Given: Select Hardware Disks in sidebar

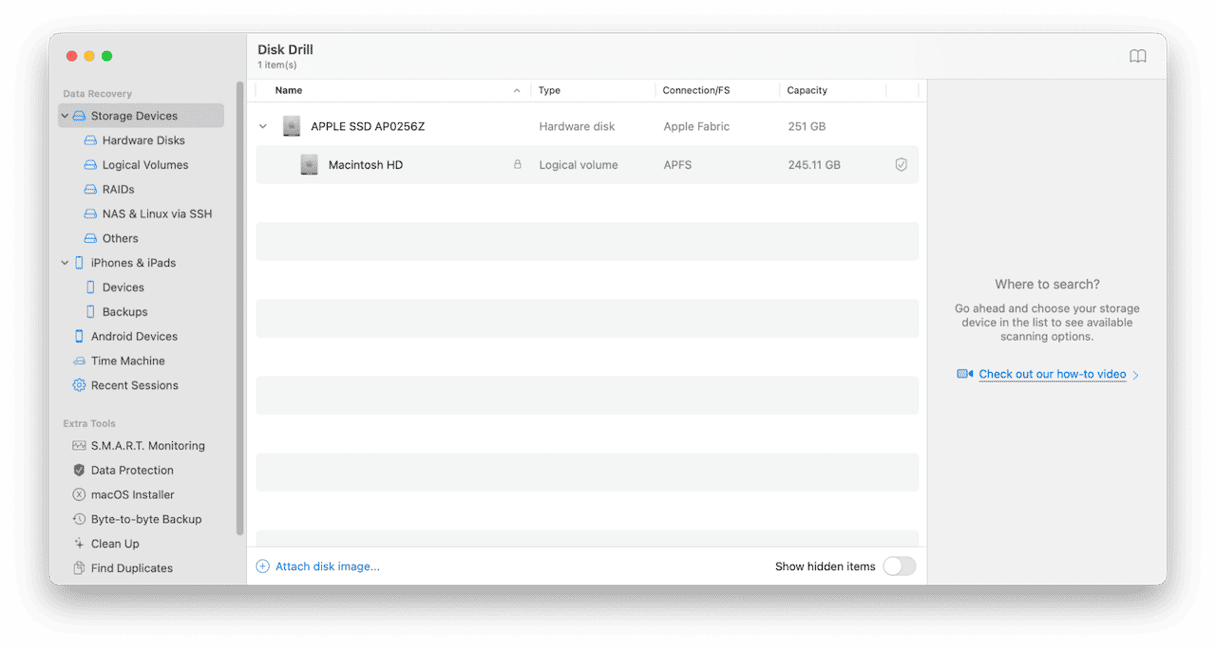Looking at the screenshot, I should coord(143,141).
